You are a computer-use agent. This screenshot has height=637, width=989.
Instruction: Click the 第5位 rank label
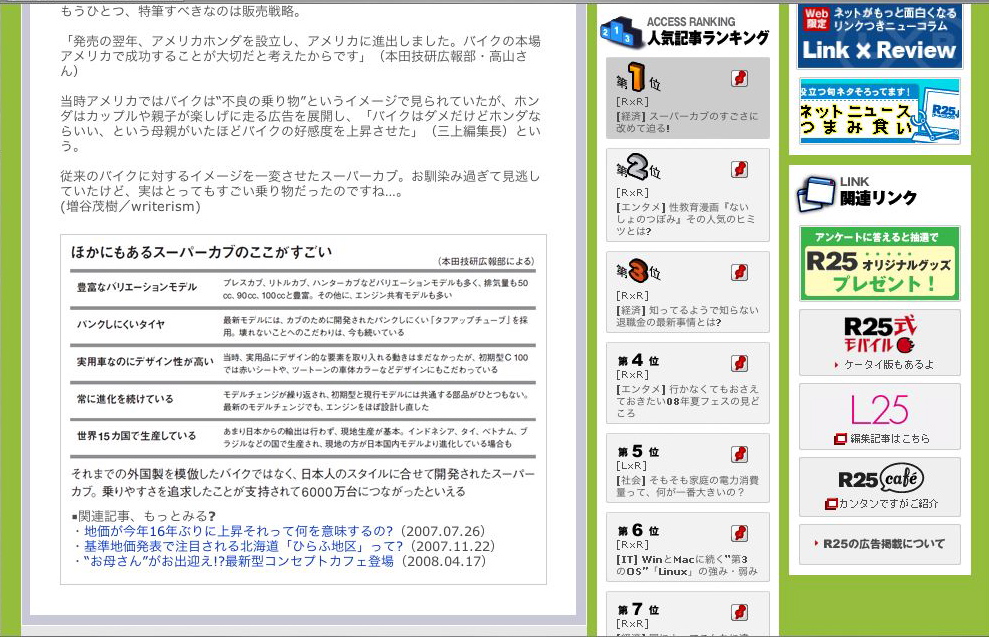[x=638, y=452]
